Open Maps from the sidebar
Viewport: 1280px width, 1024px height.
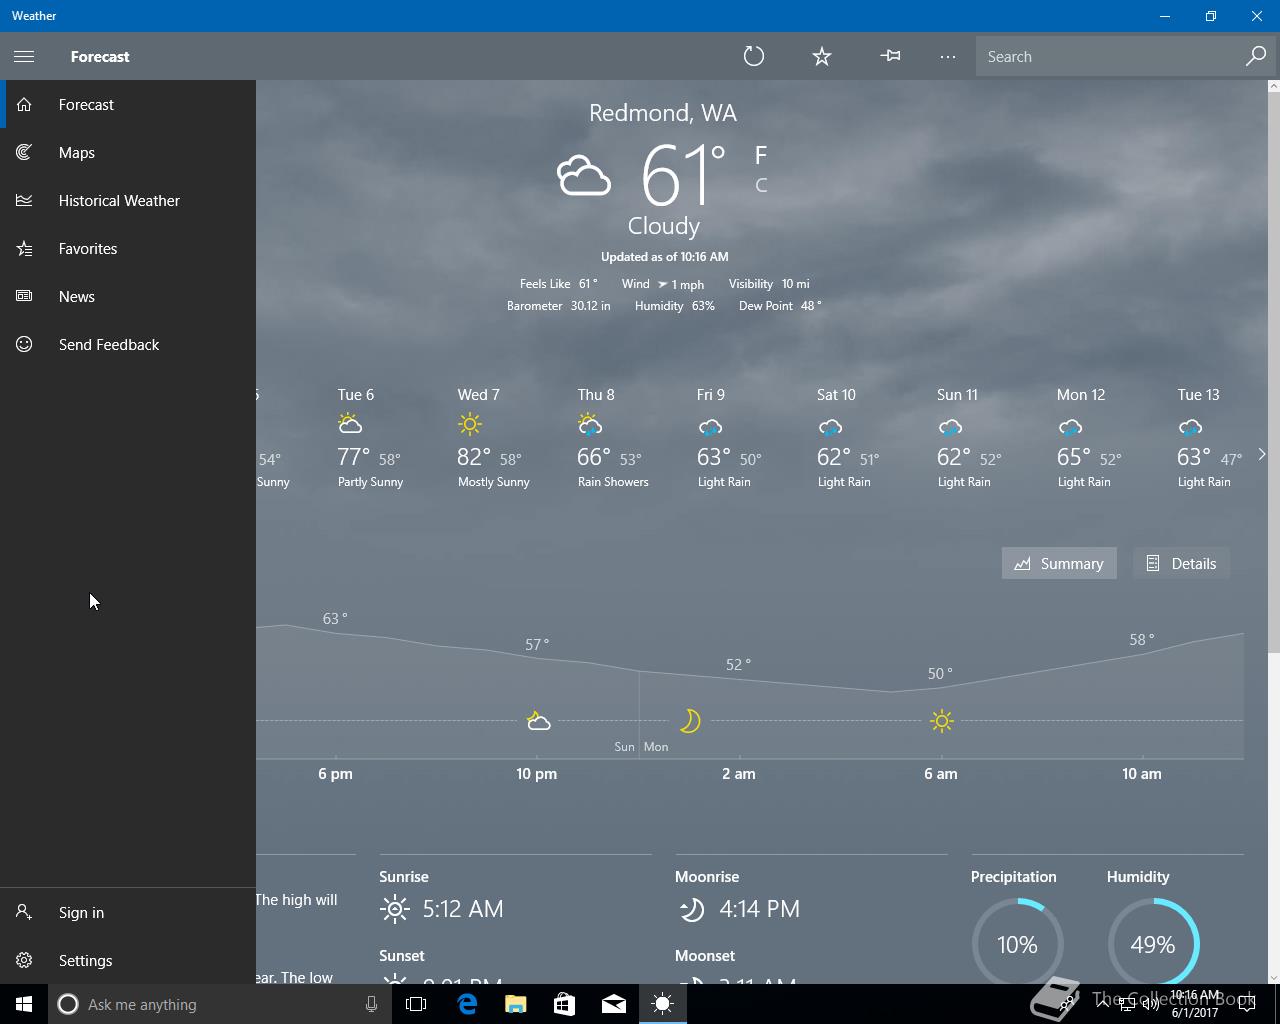(x=128, y=152)
